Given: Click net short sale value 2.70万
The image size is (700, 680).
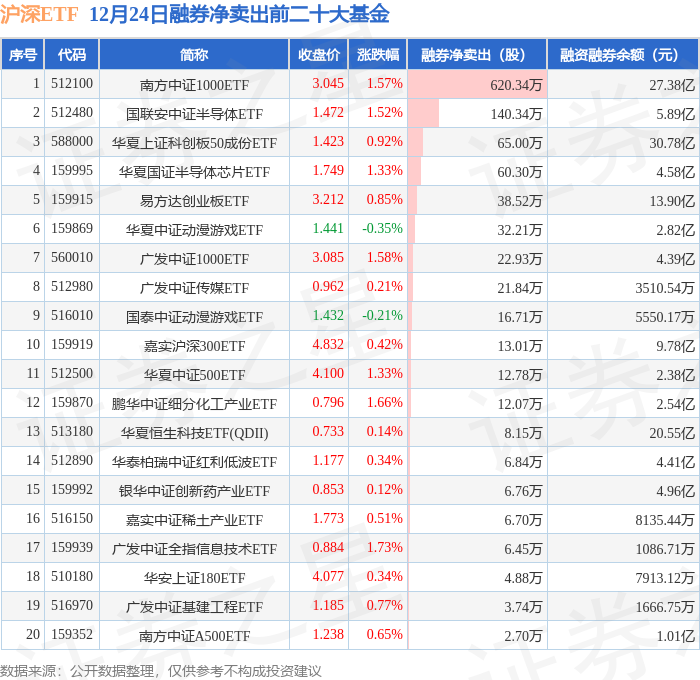Looking at the screenshot, I should point(523,636).
